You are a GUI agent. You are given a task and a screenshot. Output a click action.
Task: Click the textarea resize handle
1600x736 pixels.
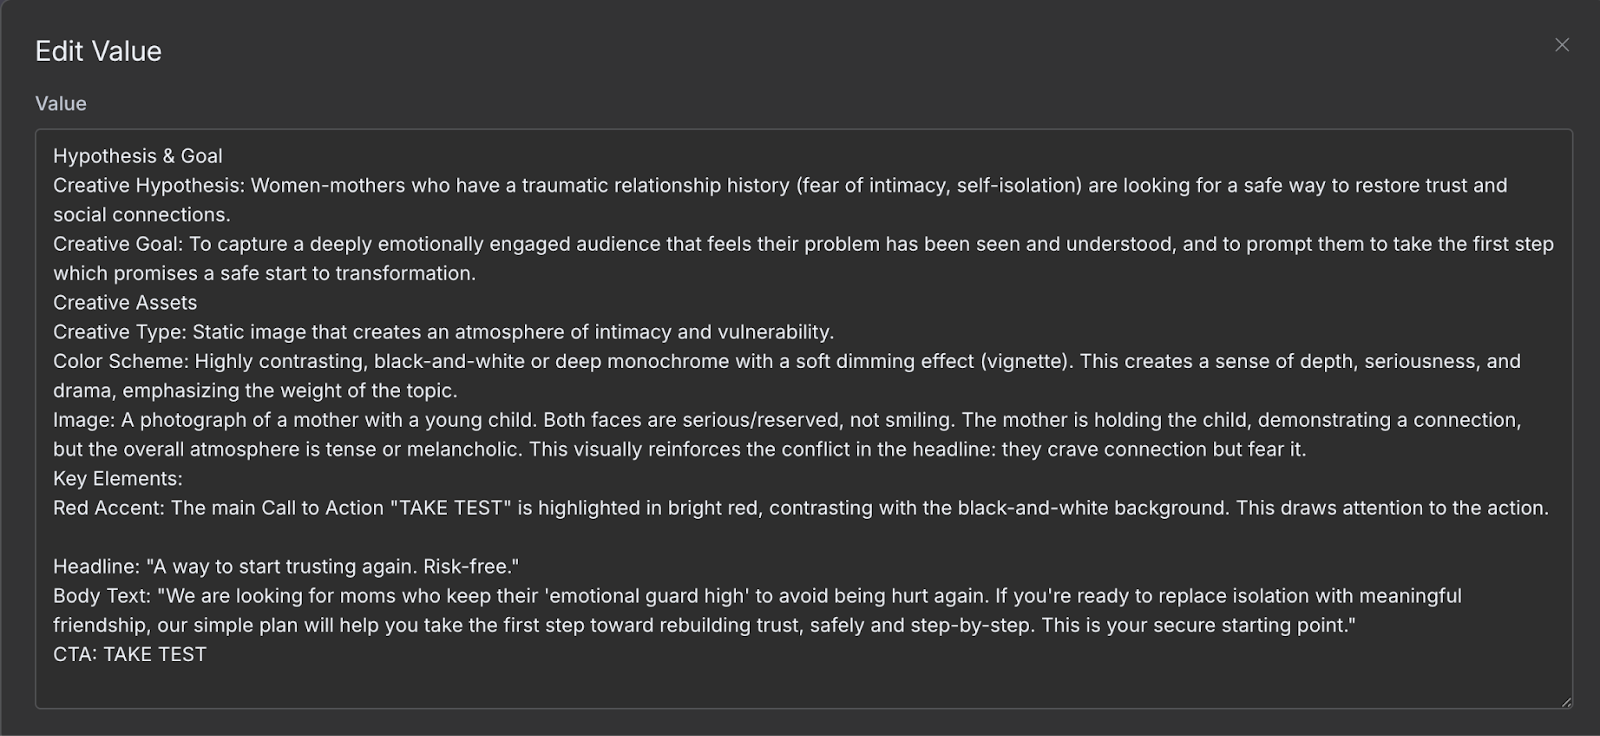coord(1565,701)
